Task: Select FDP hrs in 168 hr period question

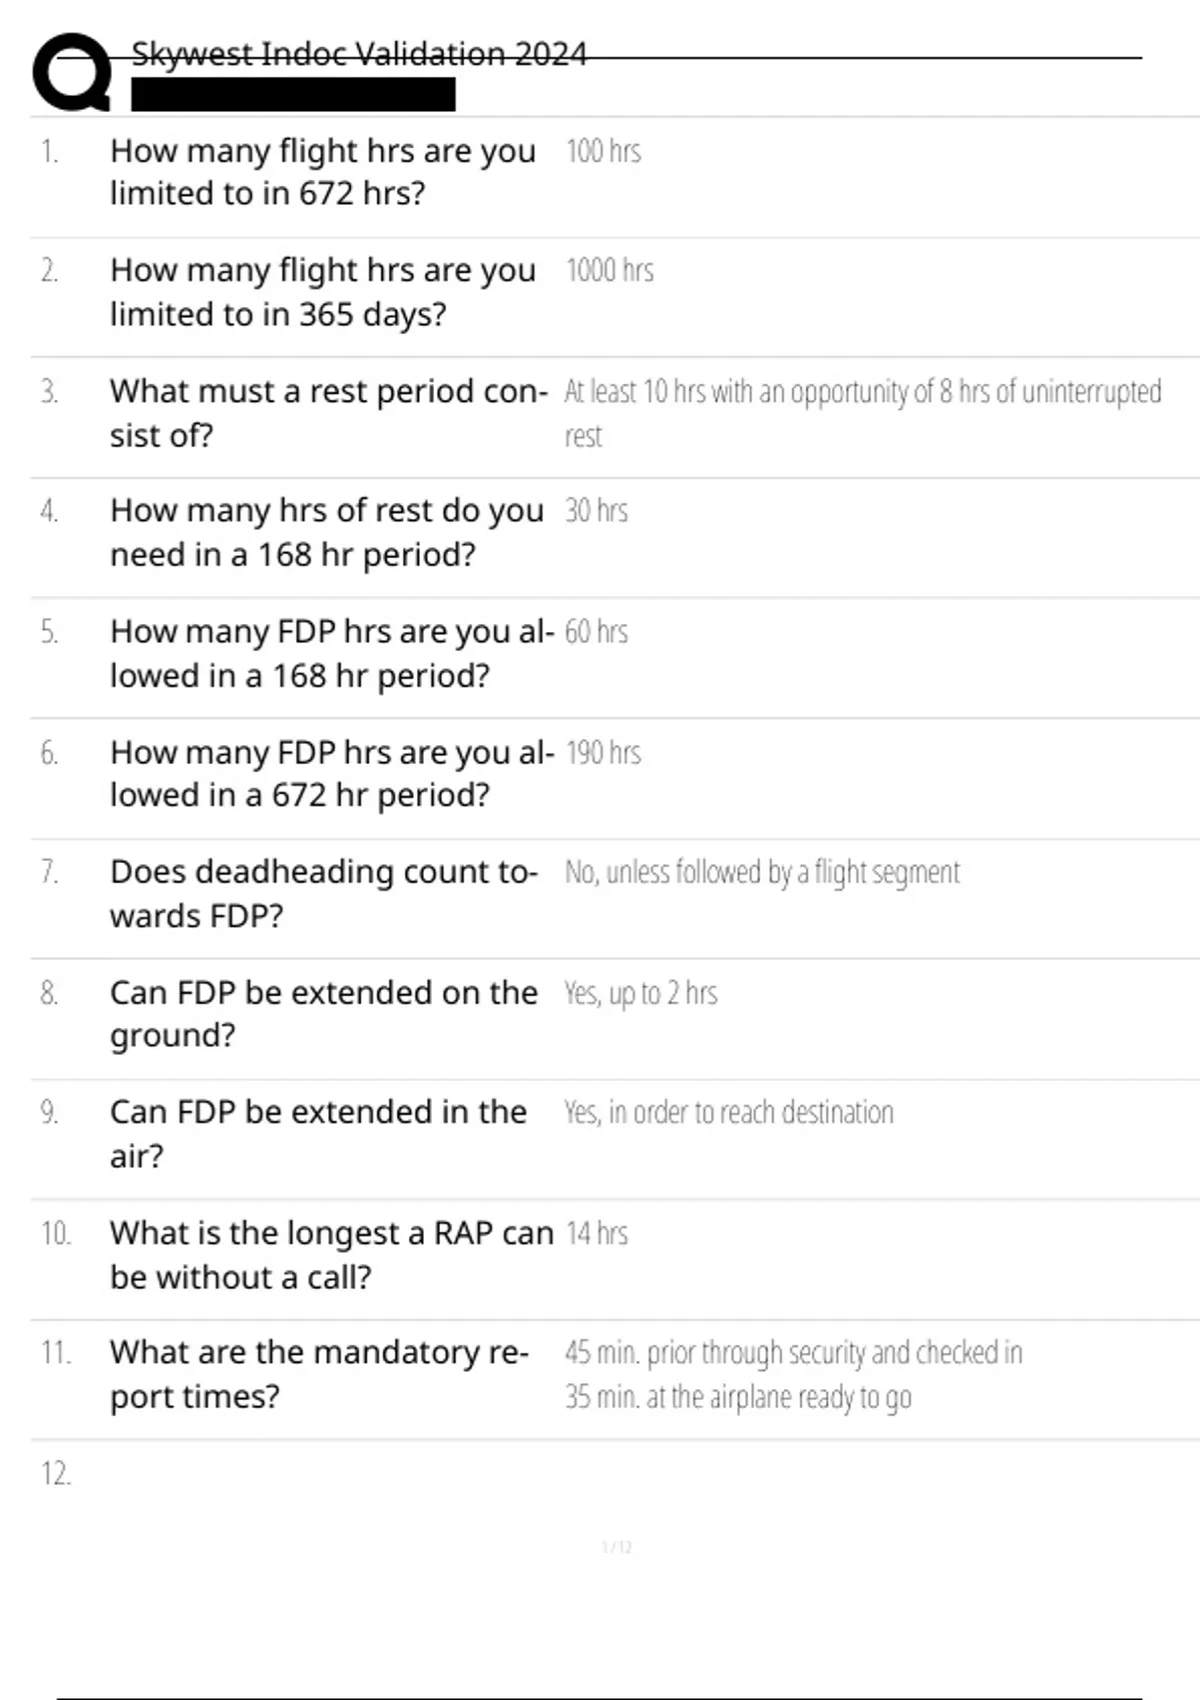Action: (x=330, y=653)
